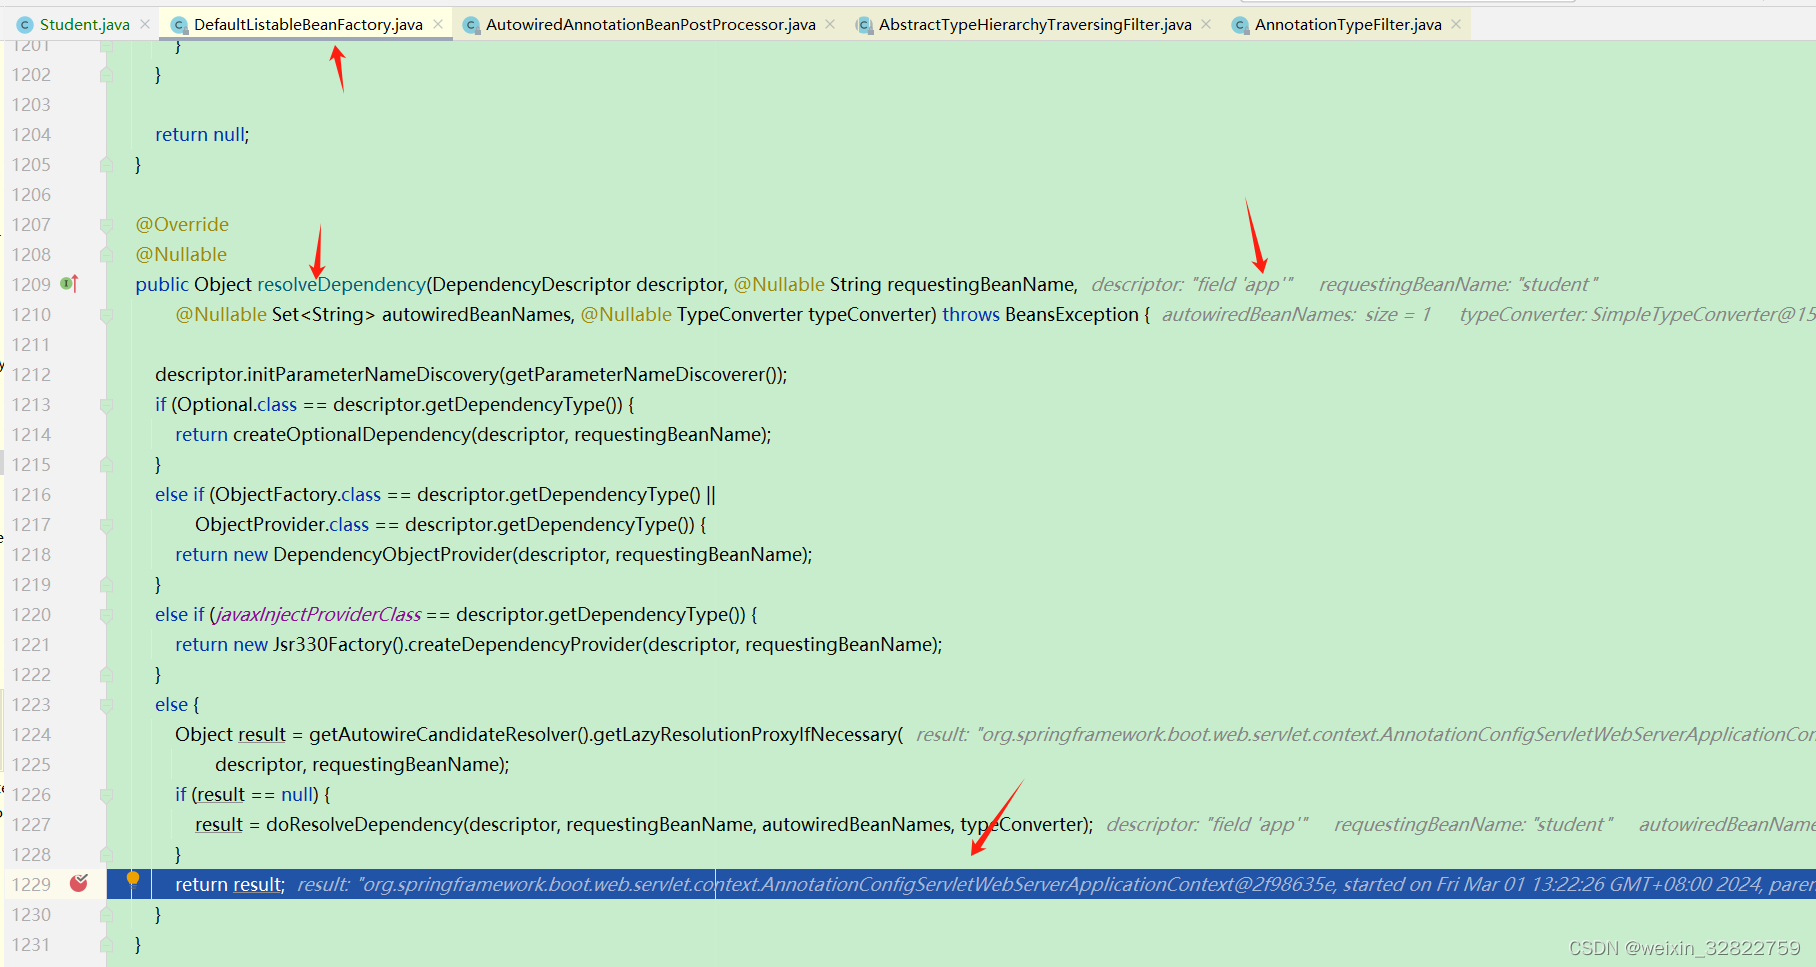Close the Student.java tab
The image size is (1816, 967).
(146, 24)
